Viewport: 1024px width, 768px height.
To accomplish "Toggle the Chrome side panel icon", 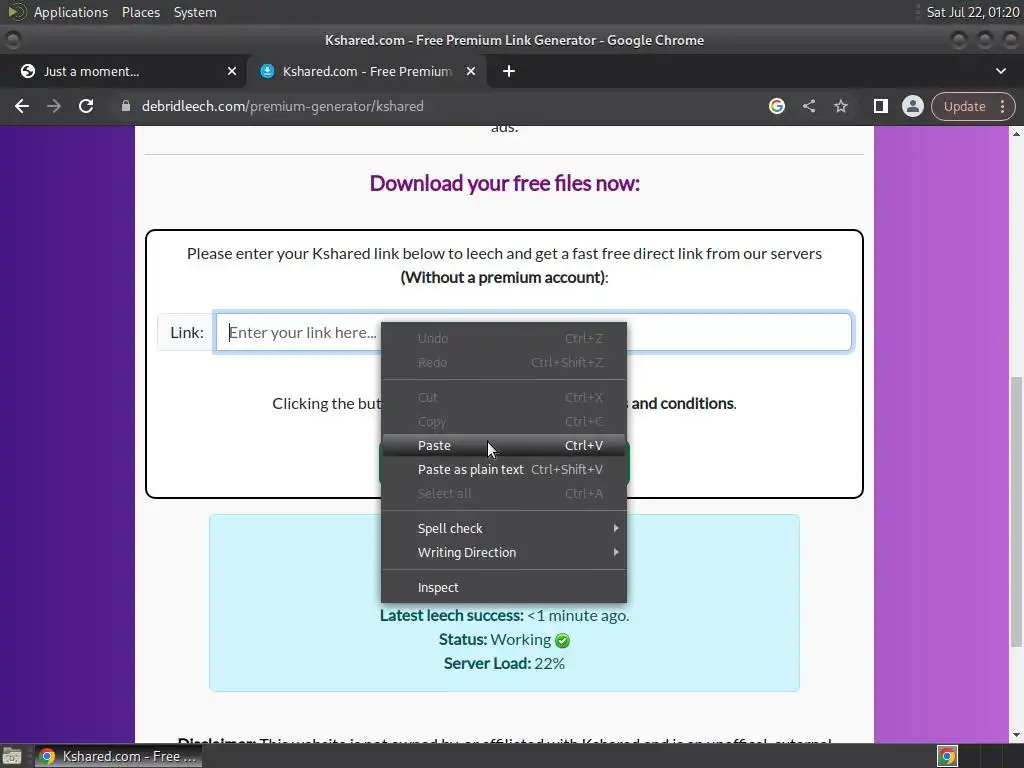I will click(x=880, y=106).
